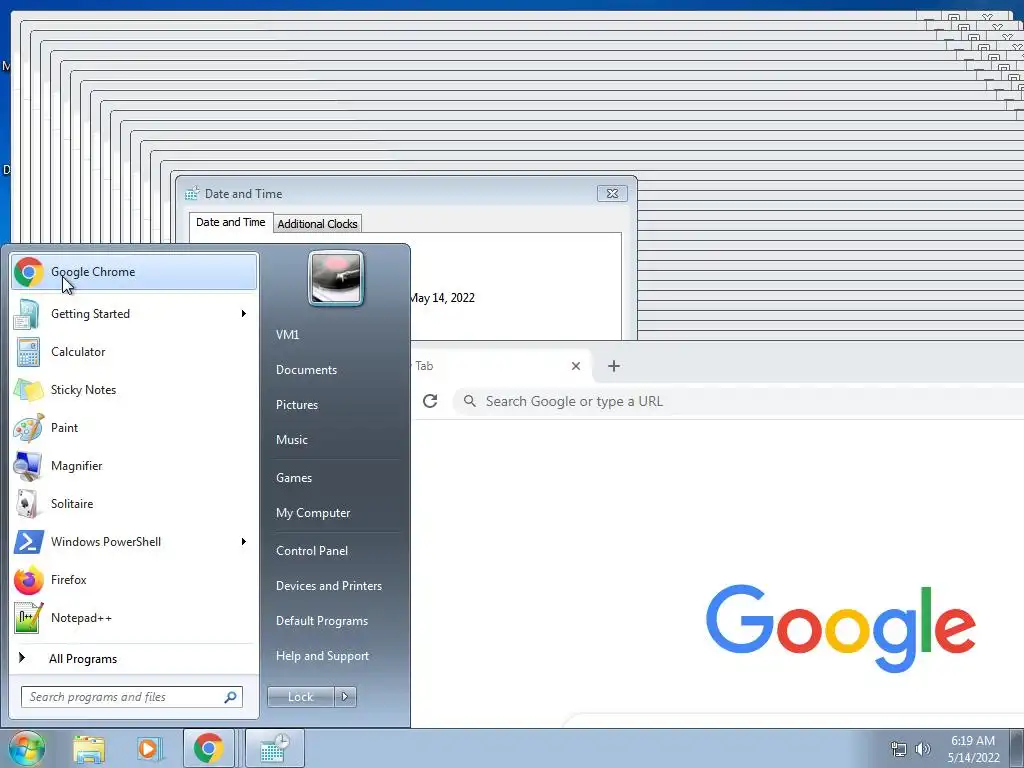Click the Windows Start orb

click(27, 748)
